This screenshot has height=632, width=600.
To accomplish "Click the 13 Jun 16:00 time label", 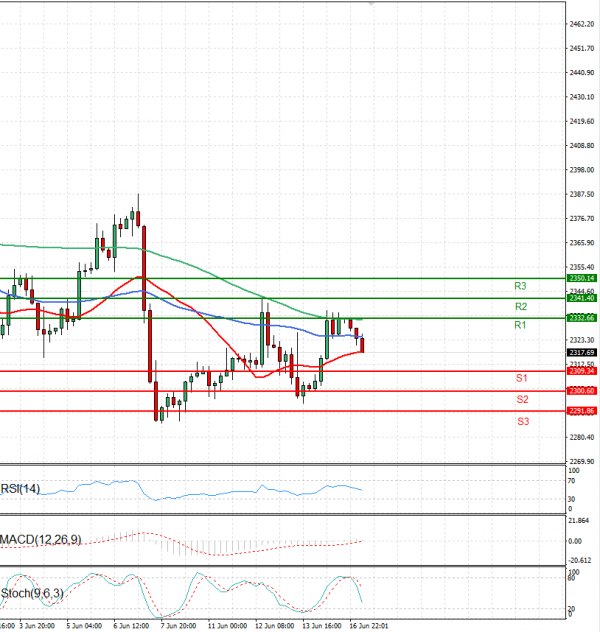I will 322,626.
